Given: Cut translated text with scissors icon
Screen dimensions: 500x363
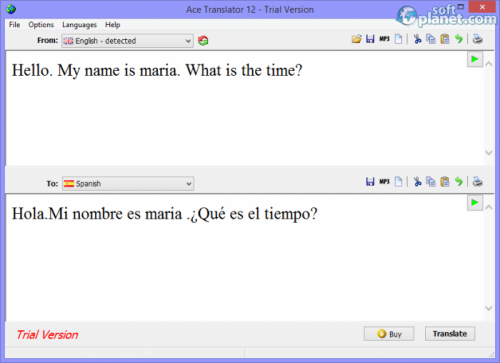Looking at the screenshot, I should [417, 182].
